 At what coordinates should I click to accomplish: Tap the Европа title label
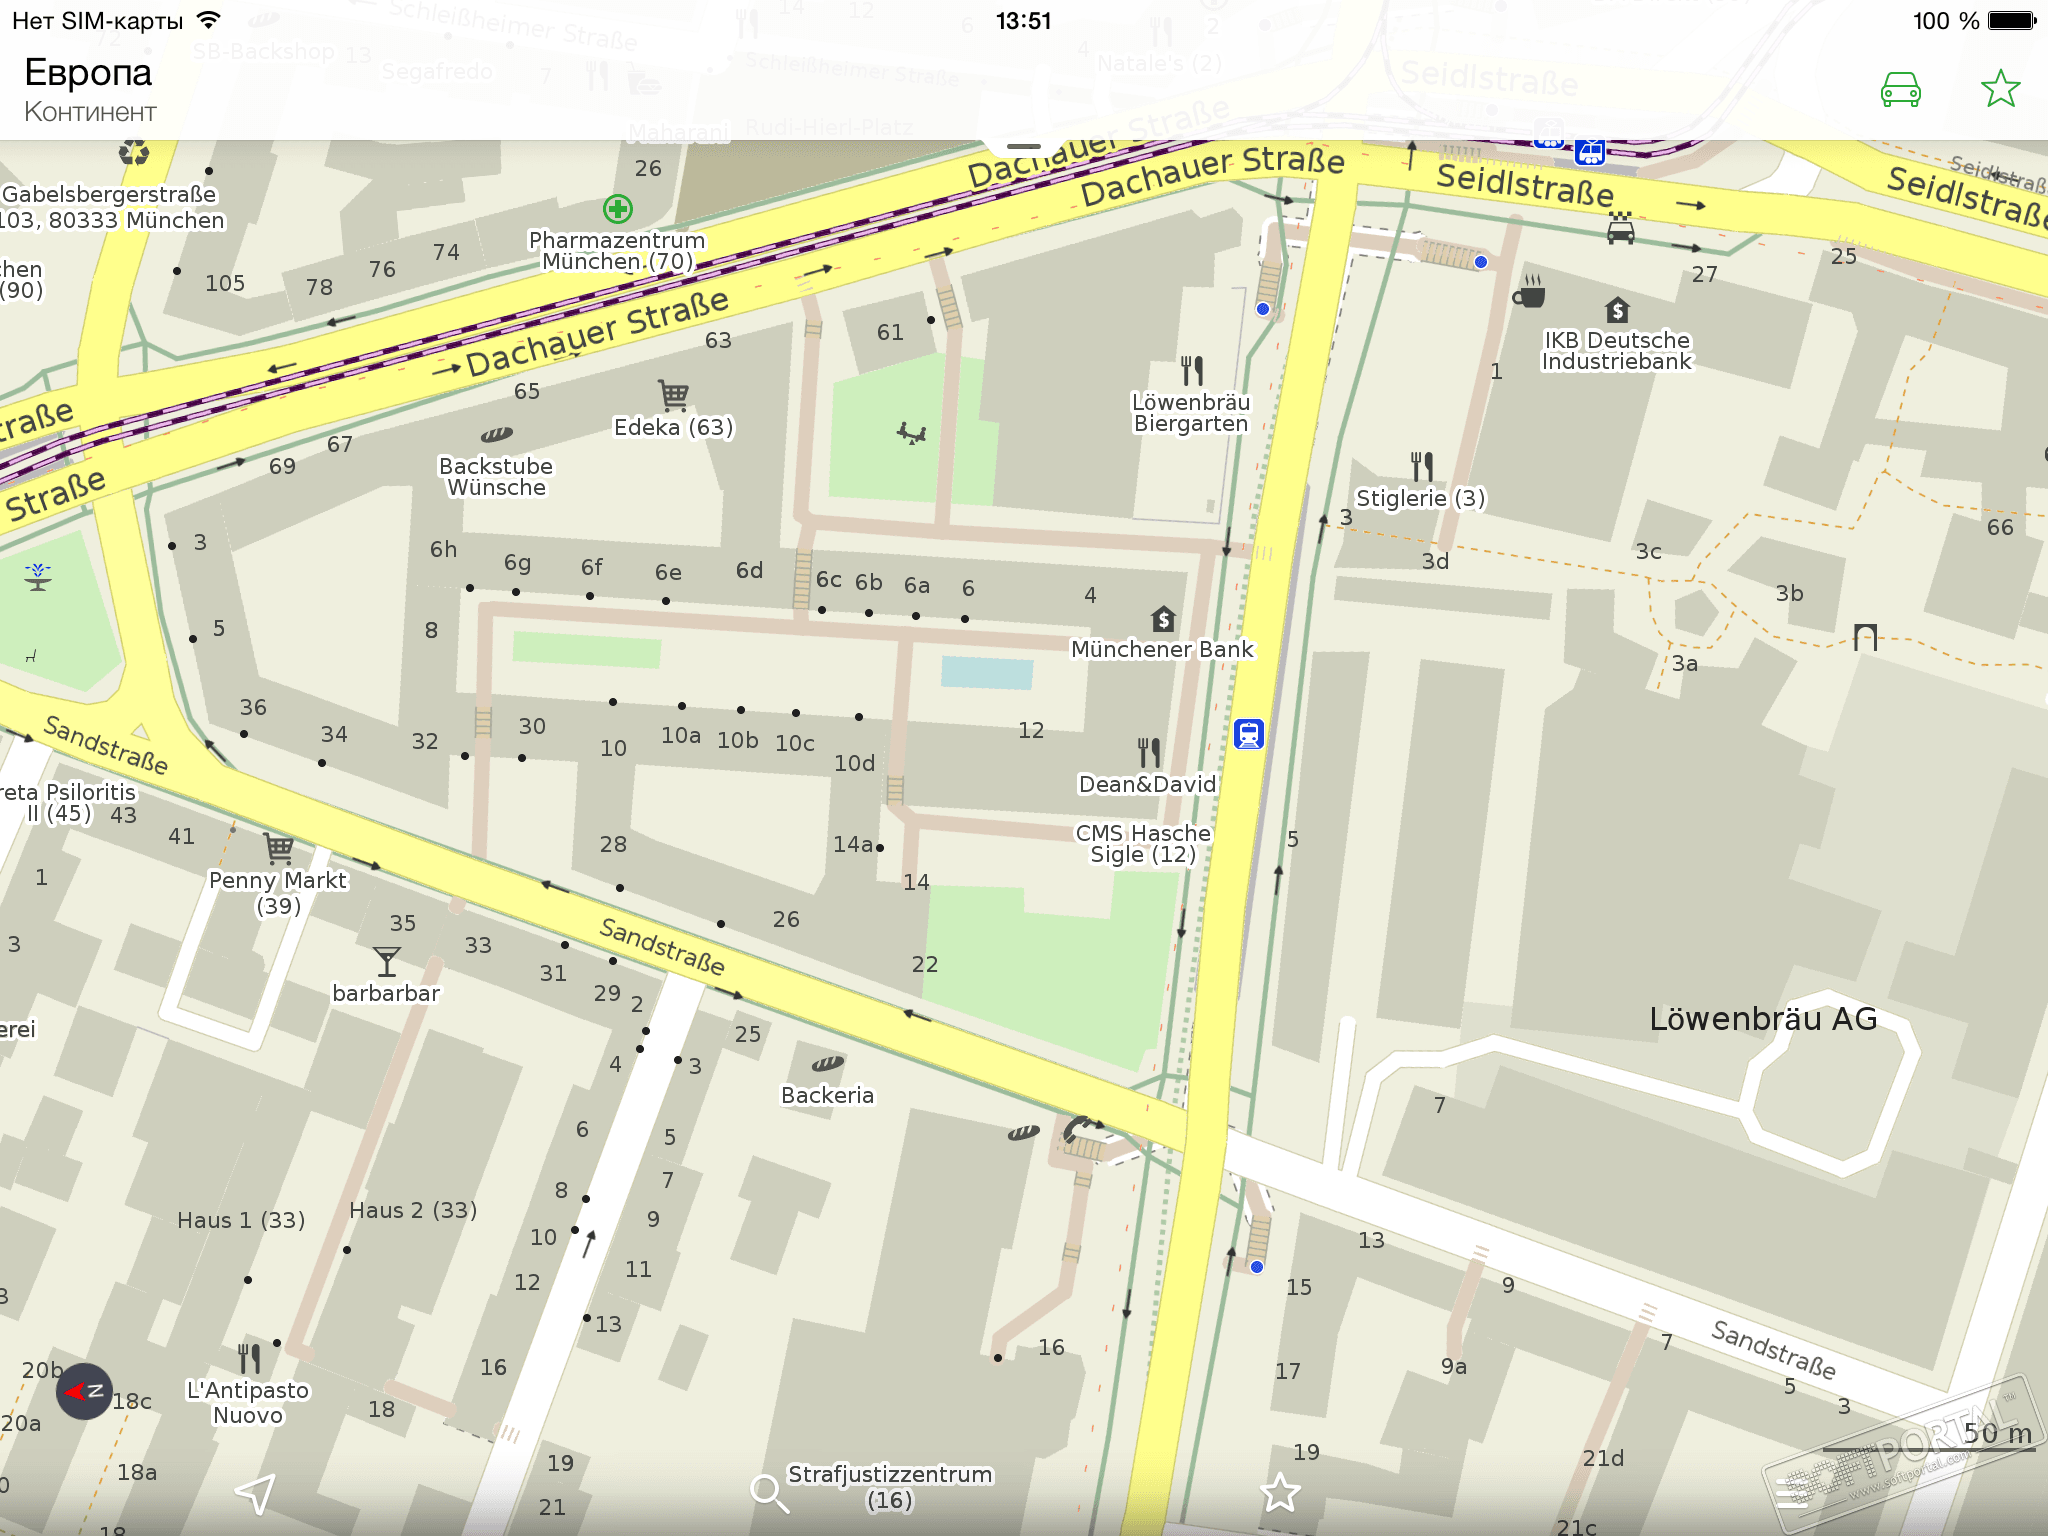tap(88, 73)
